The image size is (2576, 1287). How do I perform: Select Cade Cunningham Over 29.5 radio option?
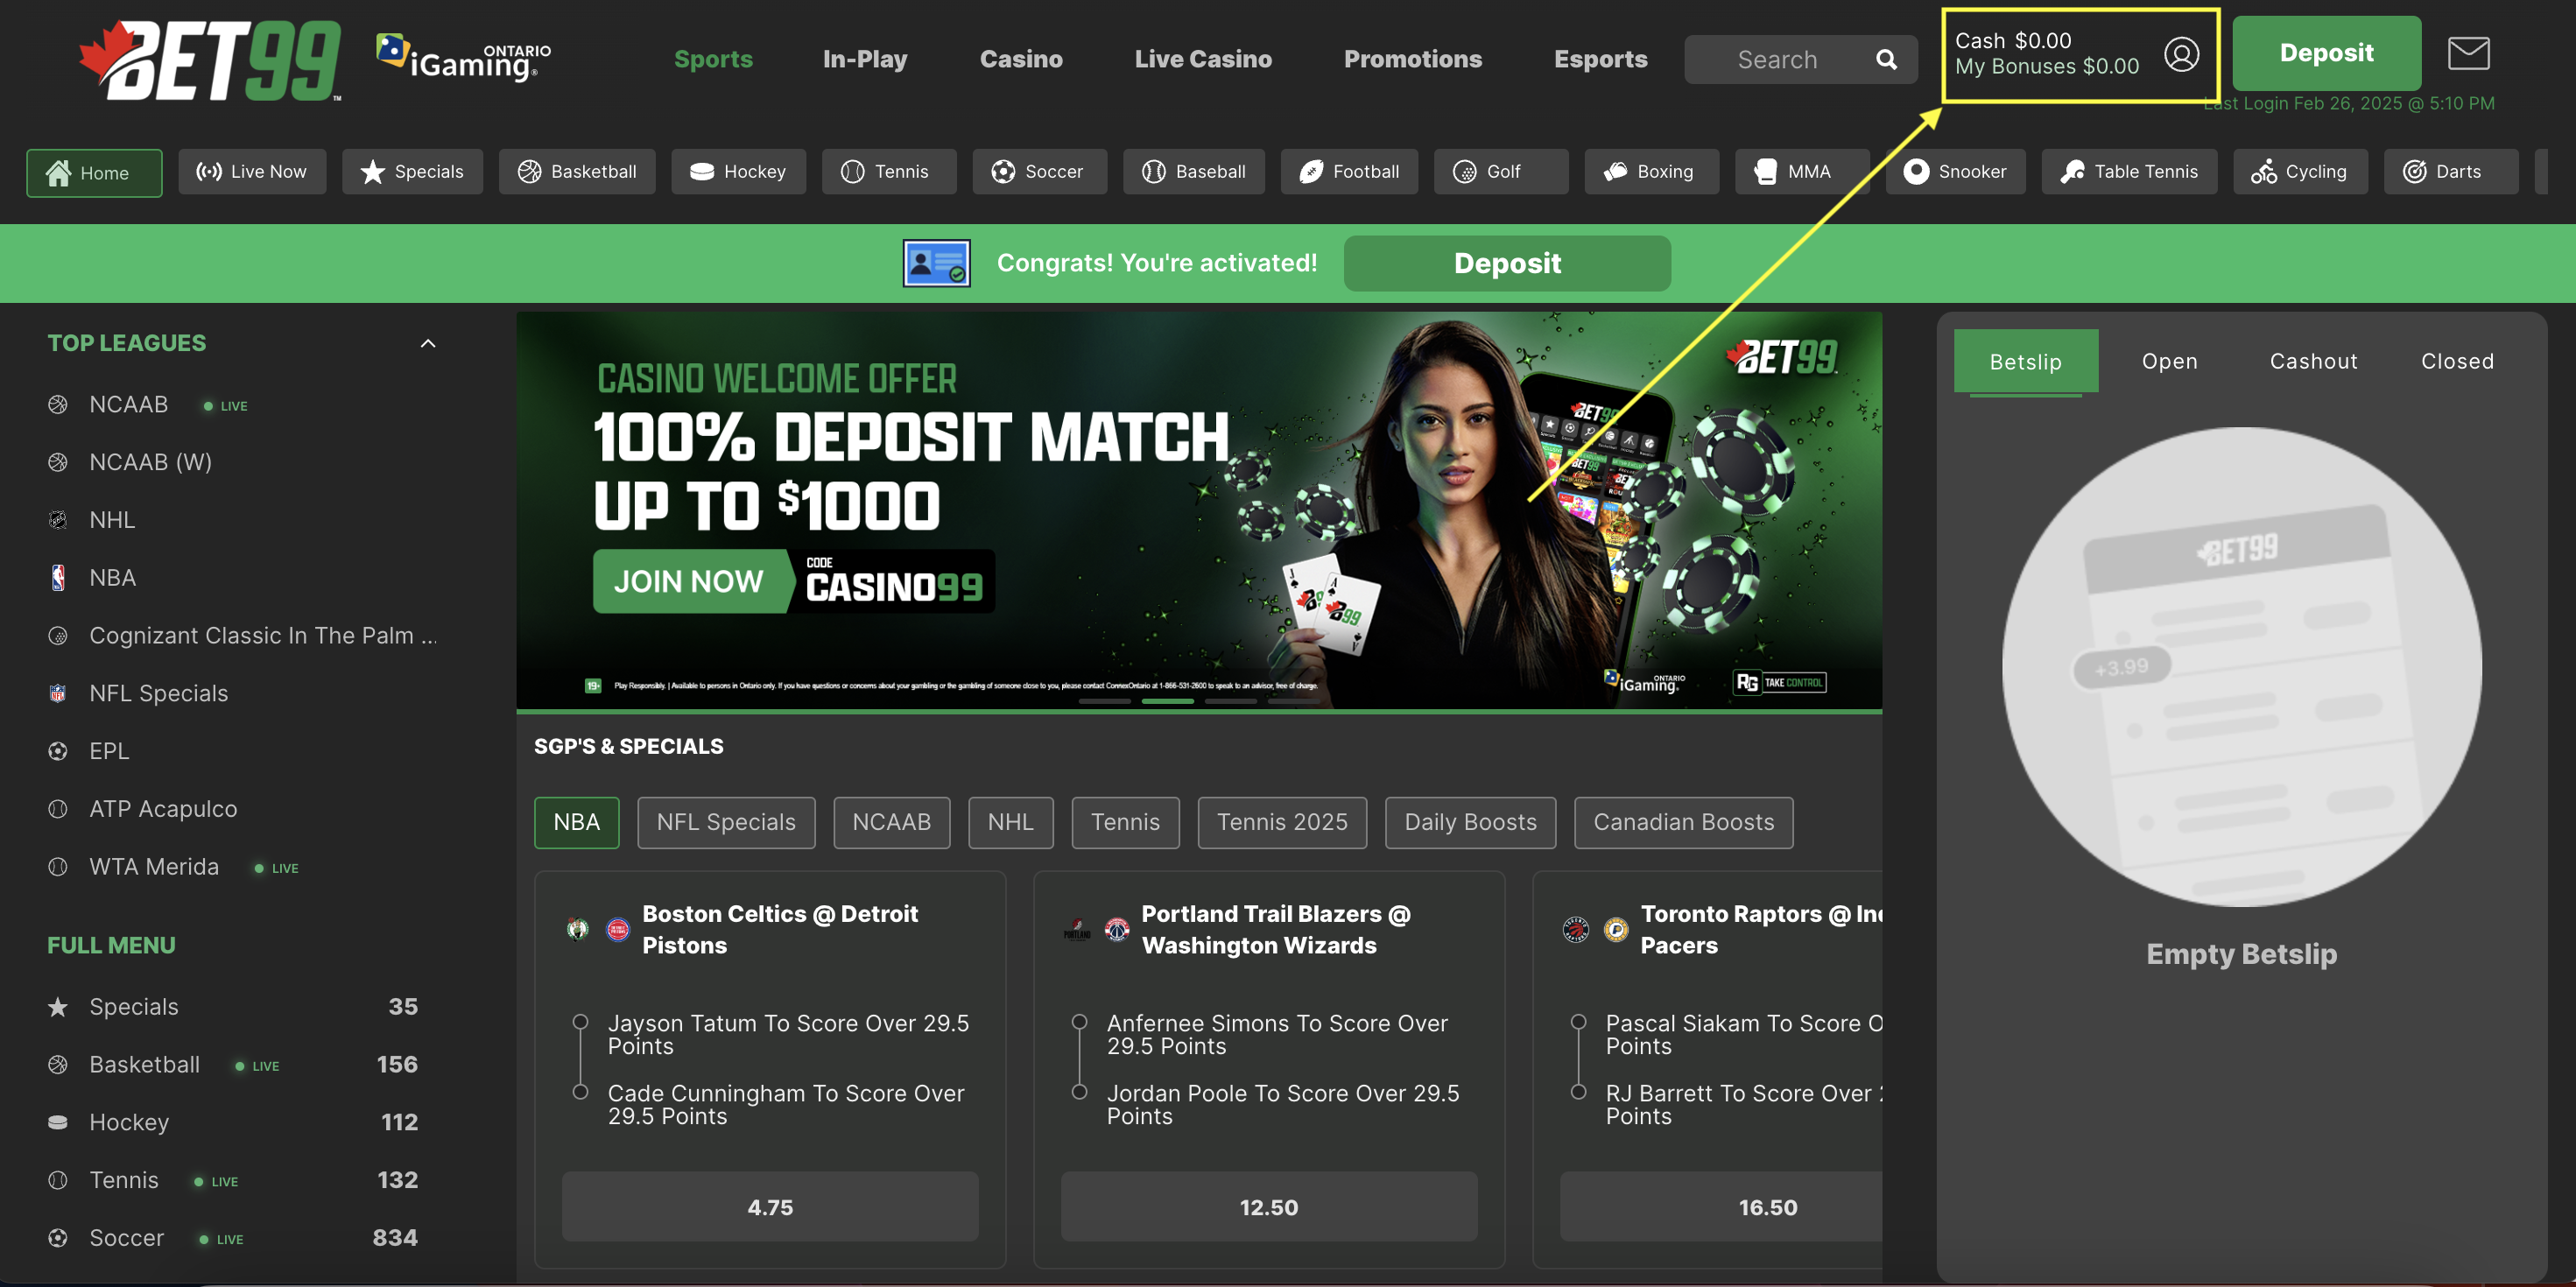tap(580, 1092)
